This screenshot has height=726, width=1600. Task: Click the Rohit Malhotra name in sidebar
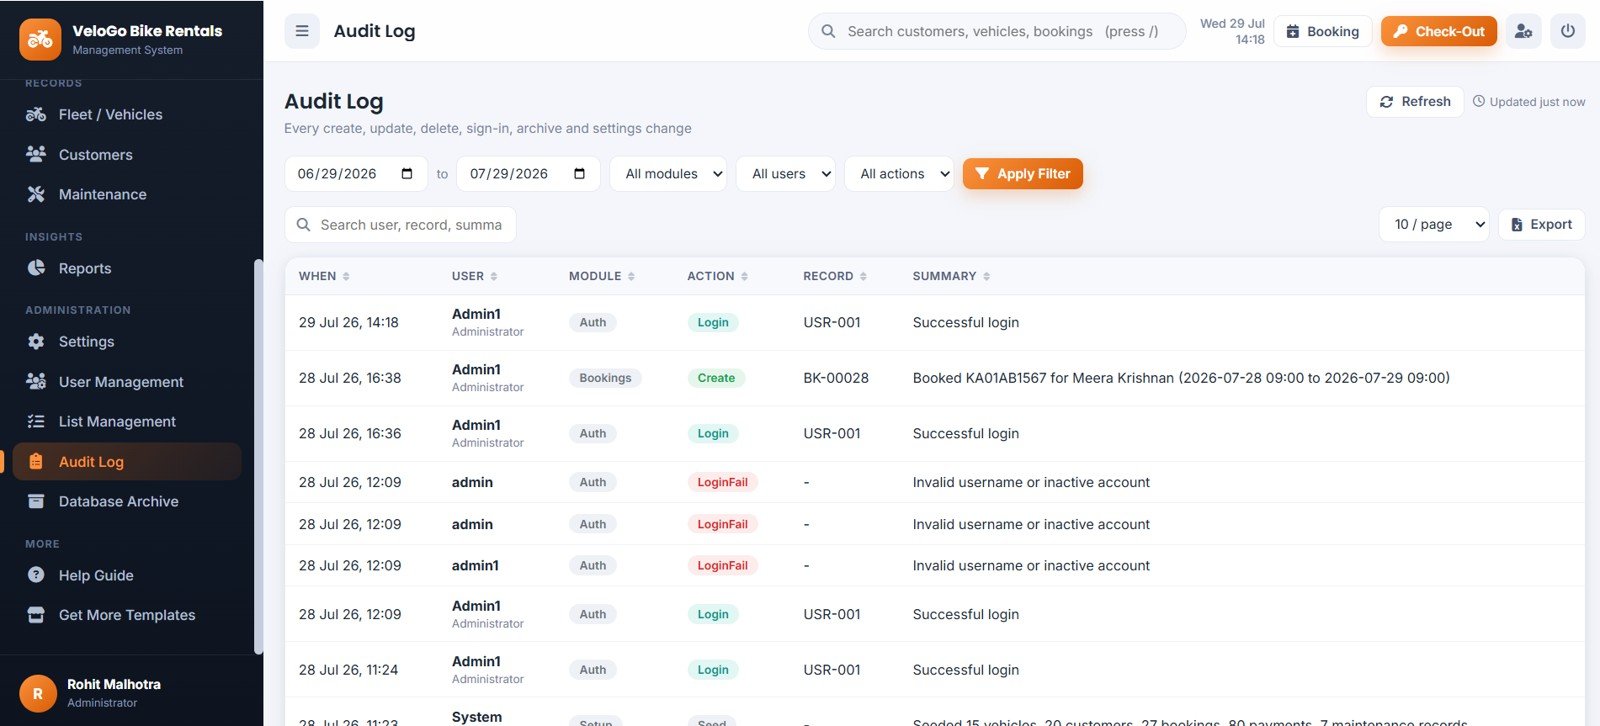(x=114, y=684)
